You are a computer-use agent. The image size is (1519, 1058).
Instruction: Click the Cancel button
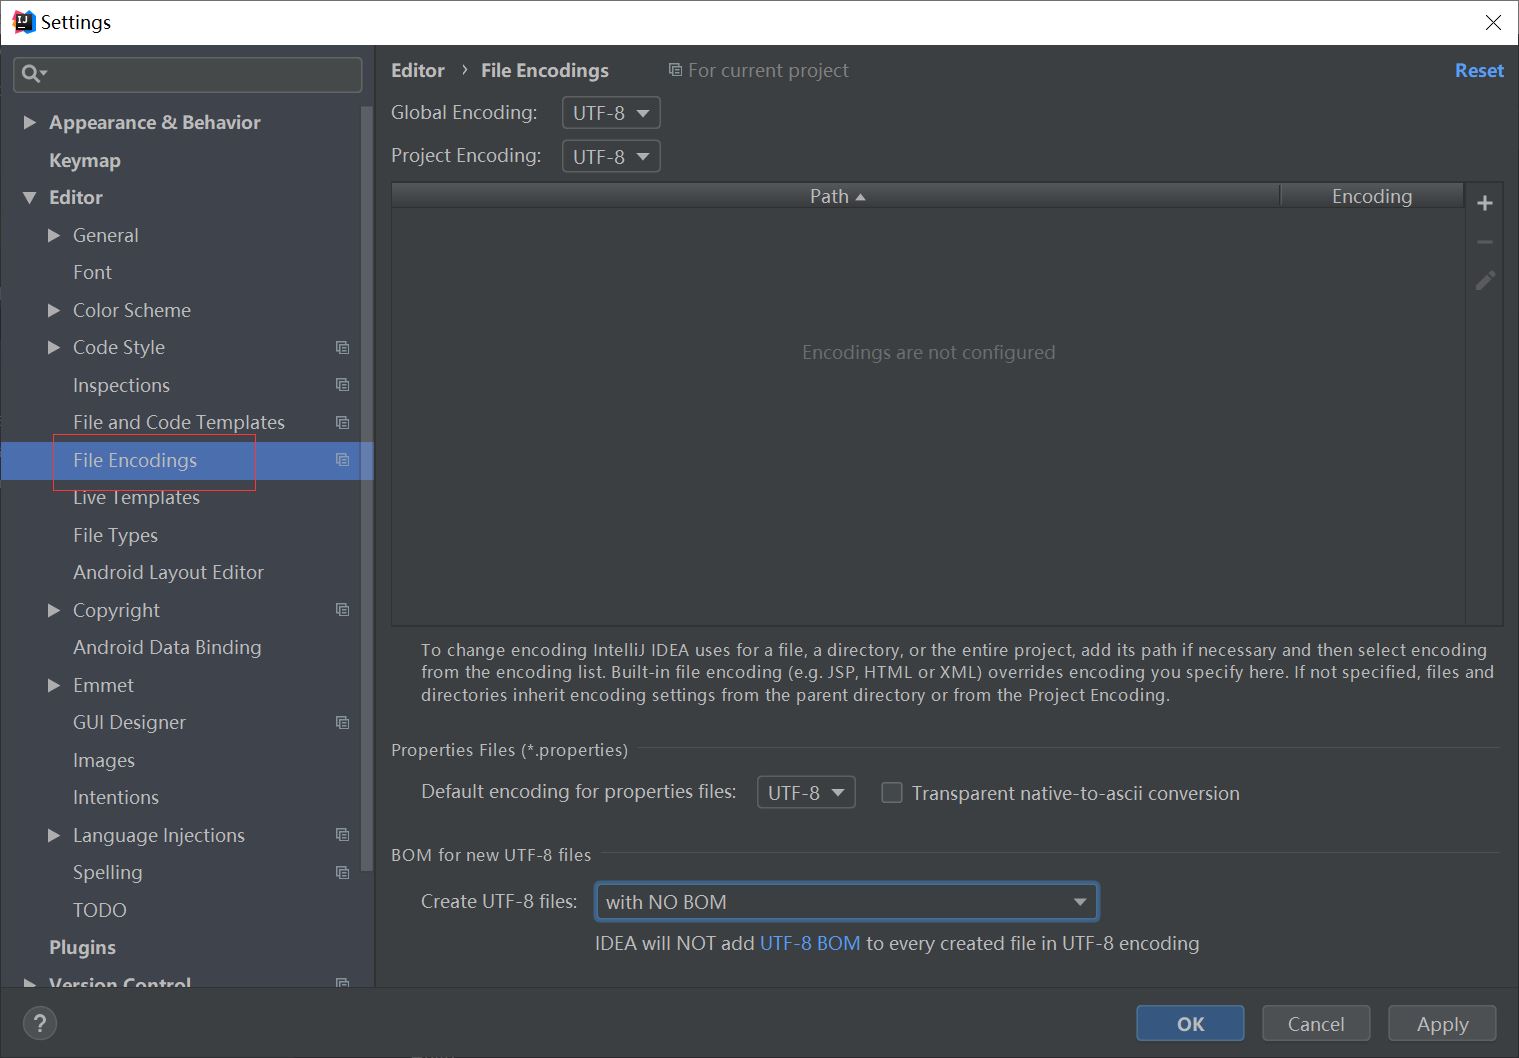[x=1316, y=1023]
